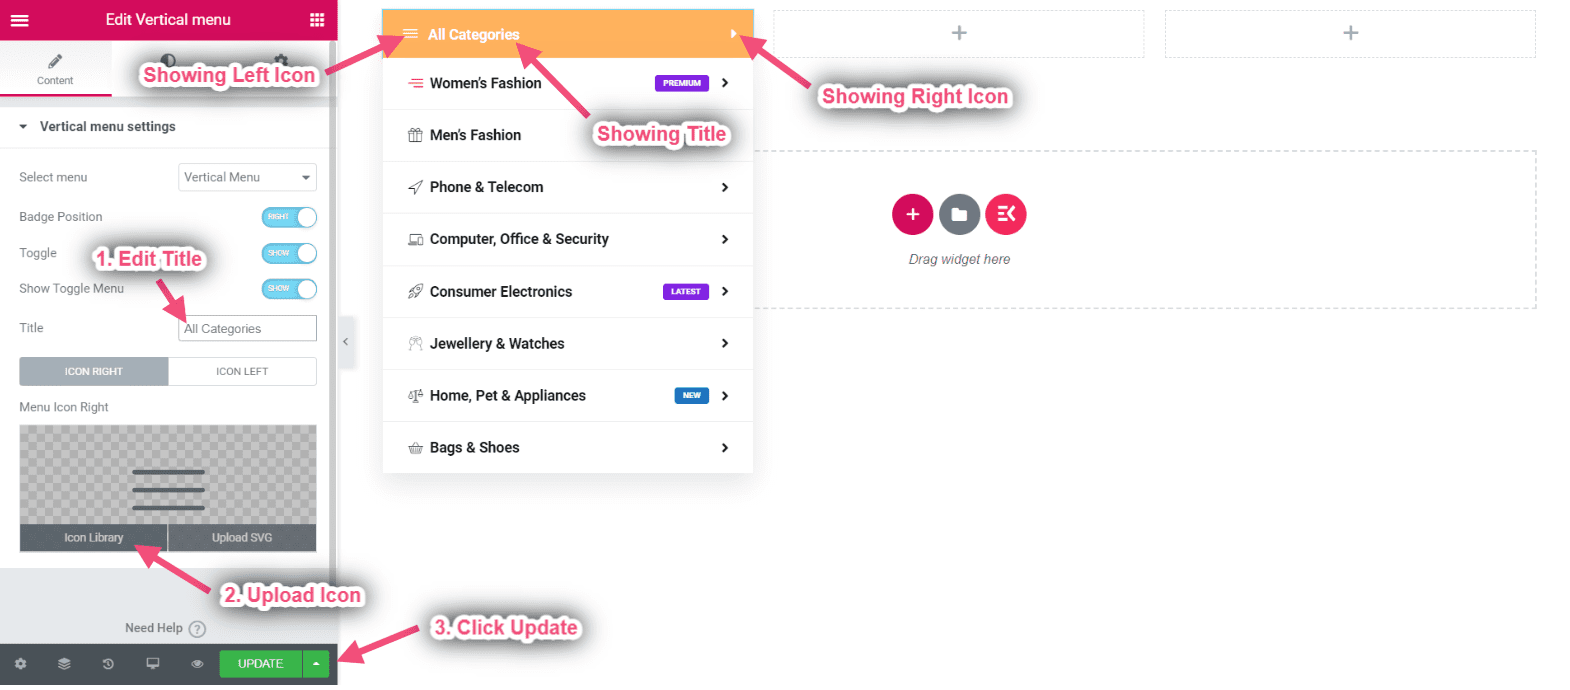Open the Navigator layers icon

[64, 664]
